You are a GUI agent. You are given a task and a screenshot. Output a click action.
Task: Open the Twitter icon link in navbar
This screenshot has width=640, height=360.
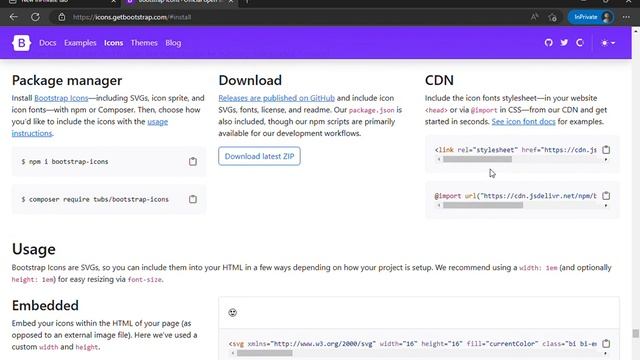(x=564, y=42)
